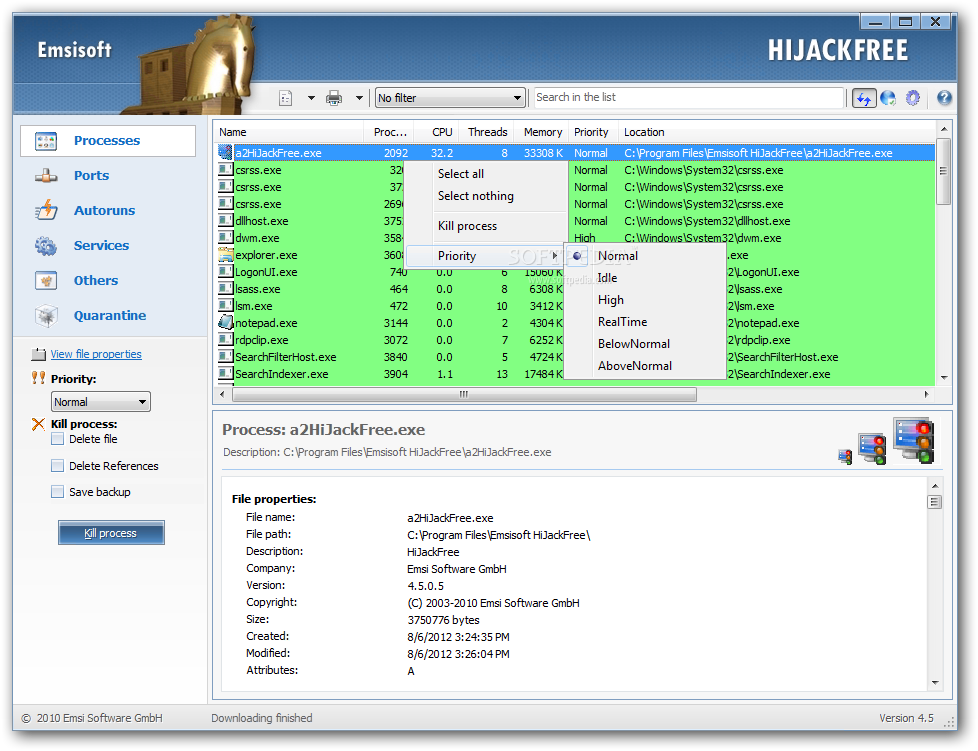Open the Quarantine section

[110, 315]
